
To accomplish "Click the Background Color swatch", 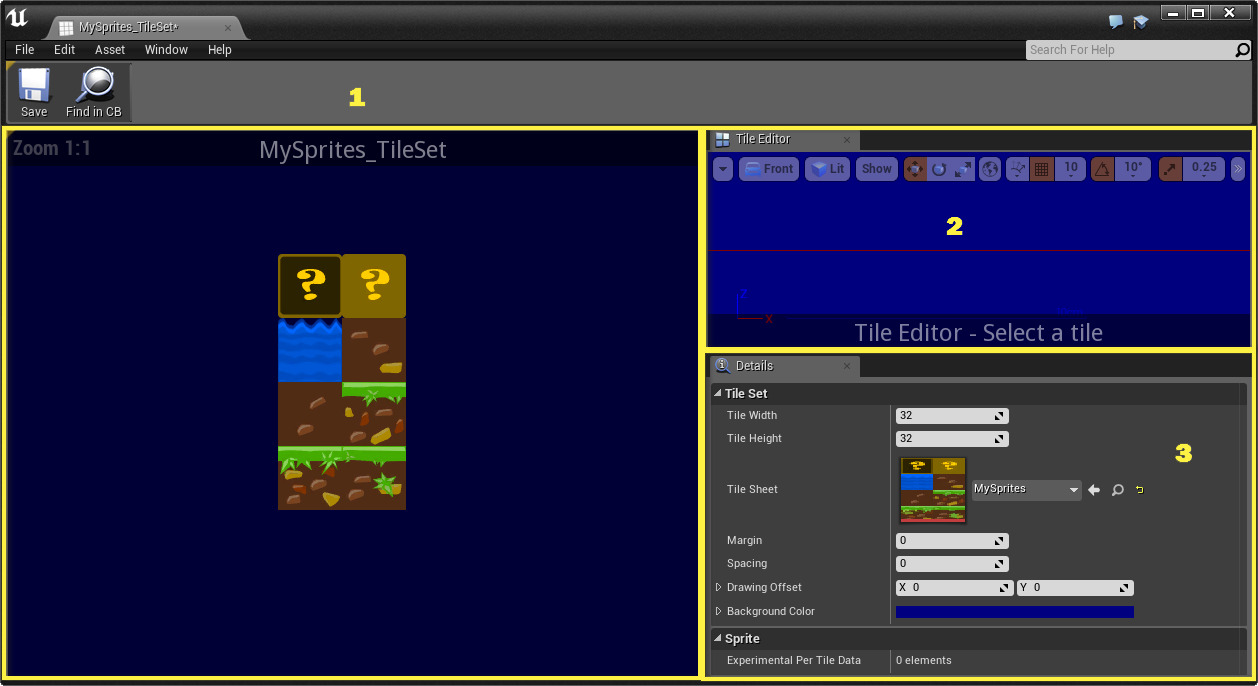I will [x=1014, y=611].
